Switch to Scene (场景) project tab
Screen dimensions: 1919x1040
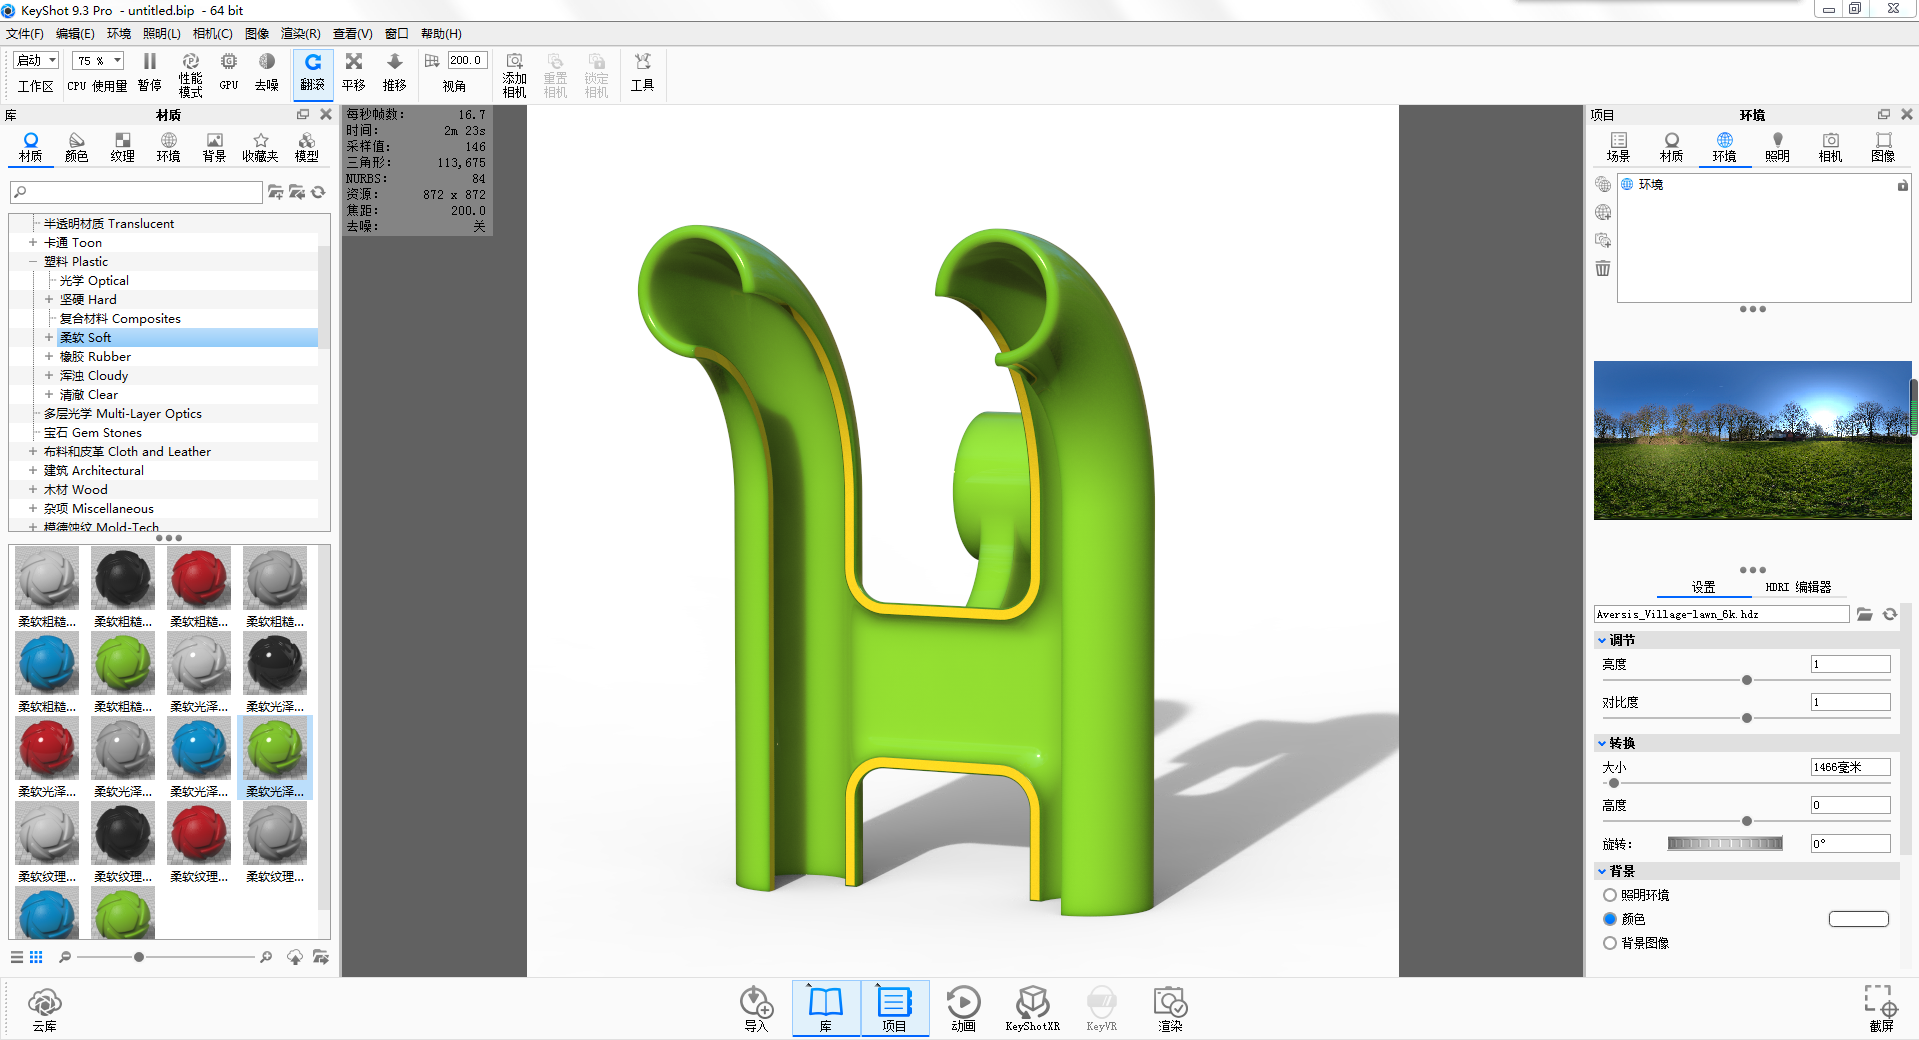pos(1618,147)
